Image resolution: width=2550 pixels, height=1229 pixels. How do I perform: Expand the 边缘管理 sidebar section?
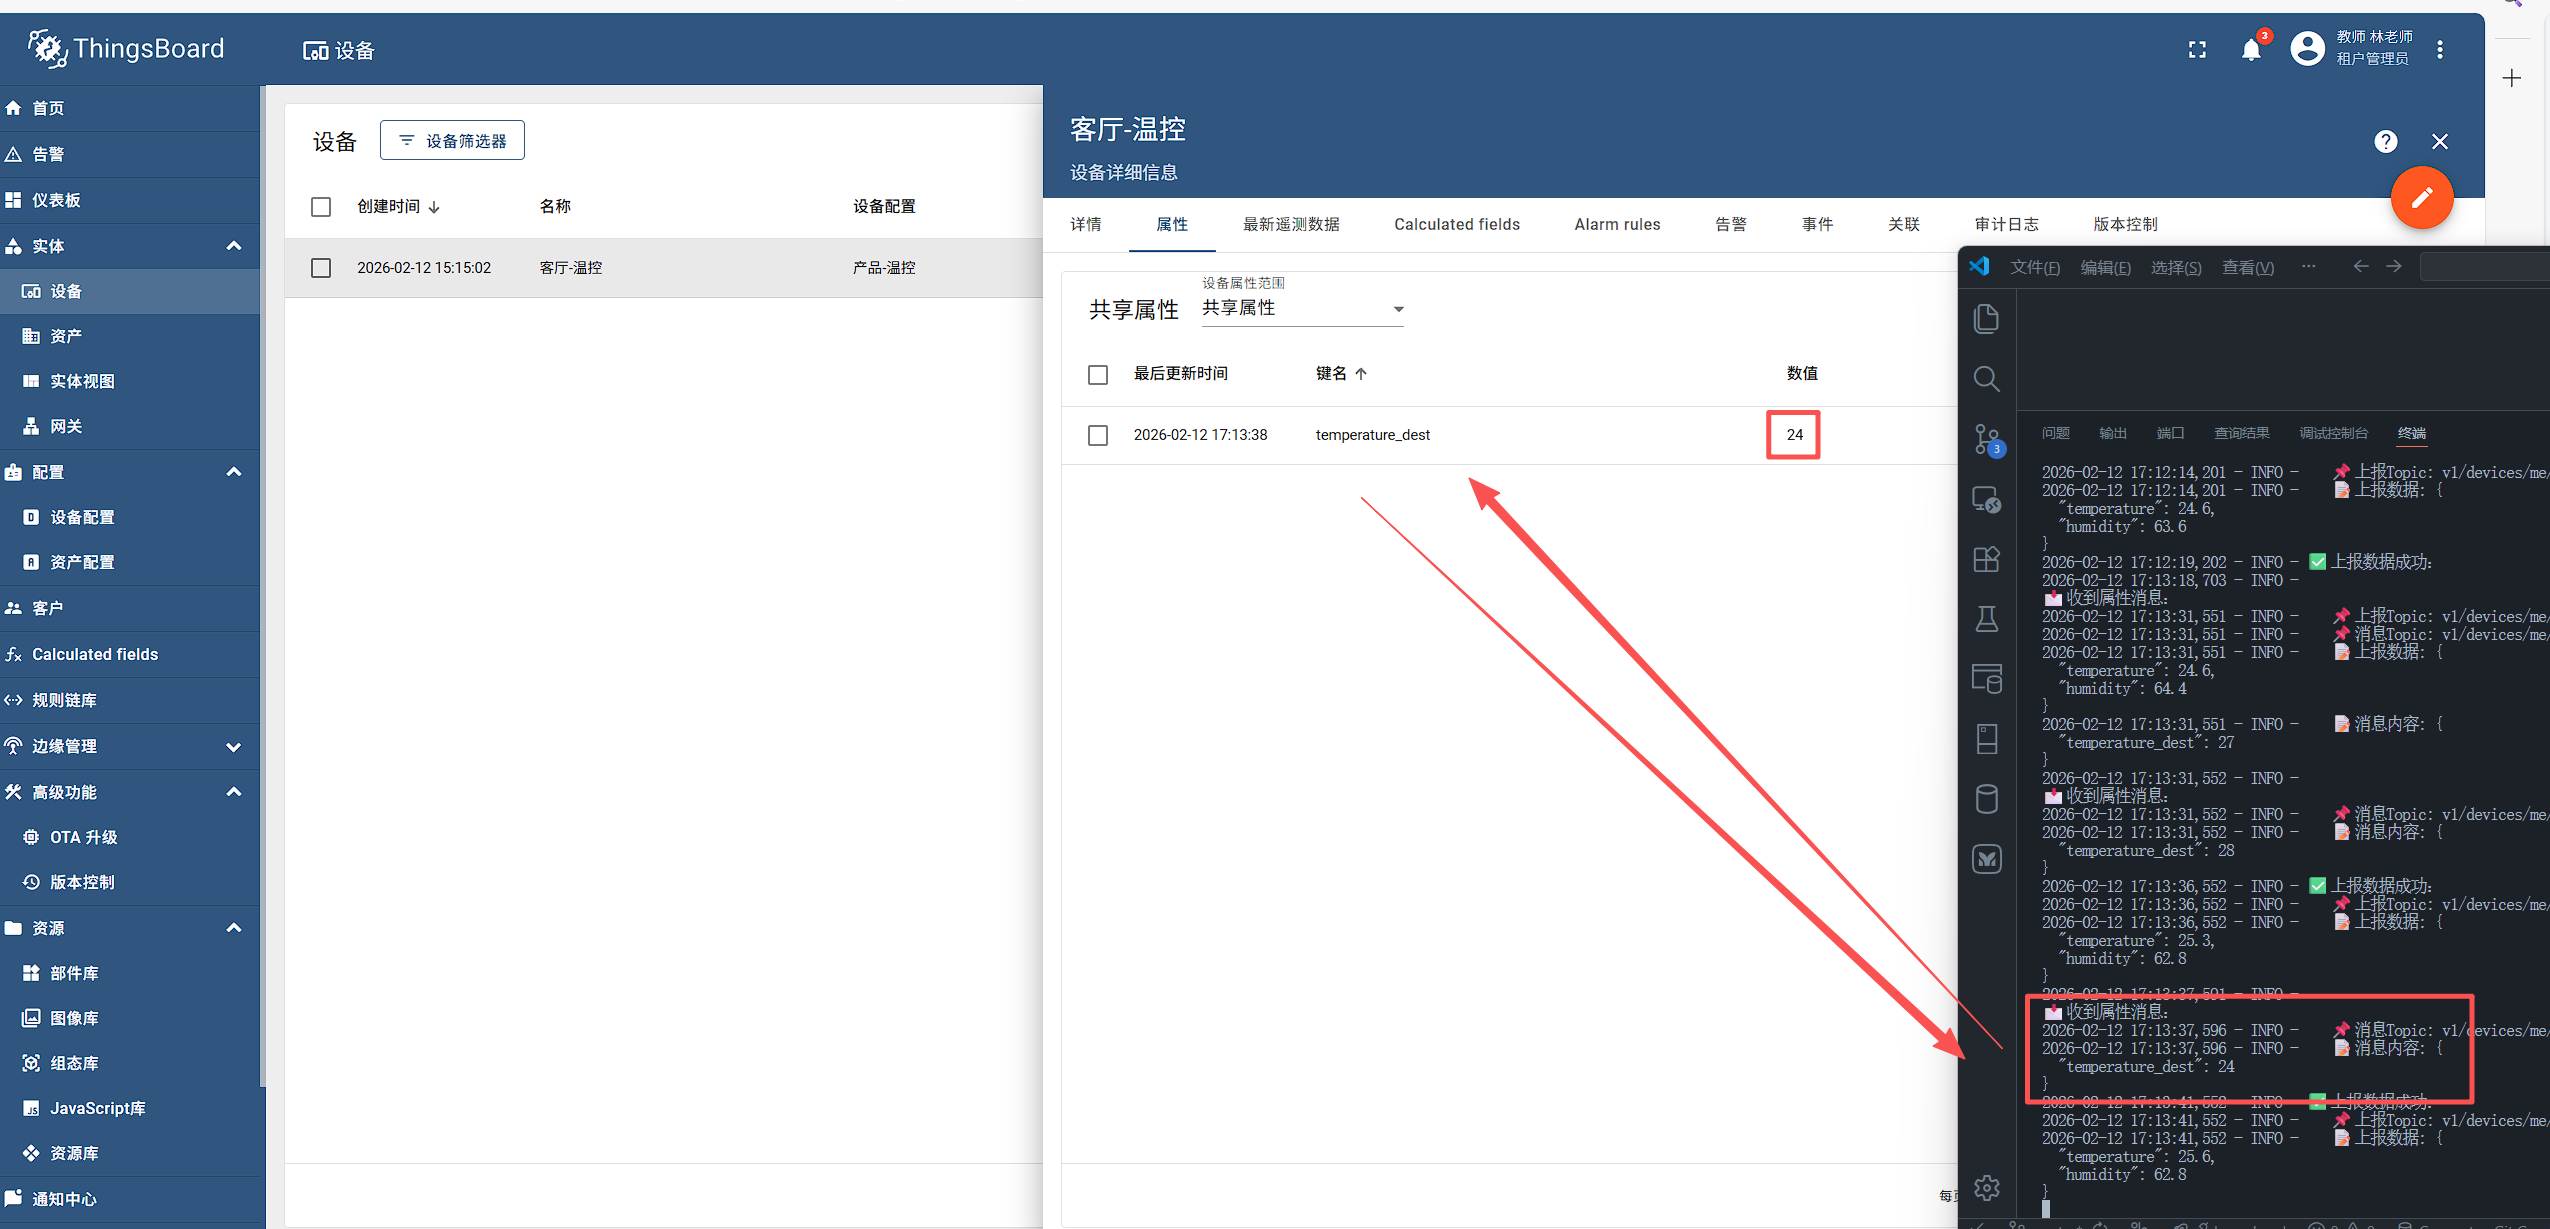click(233, 747)
